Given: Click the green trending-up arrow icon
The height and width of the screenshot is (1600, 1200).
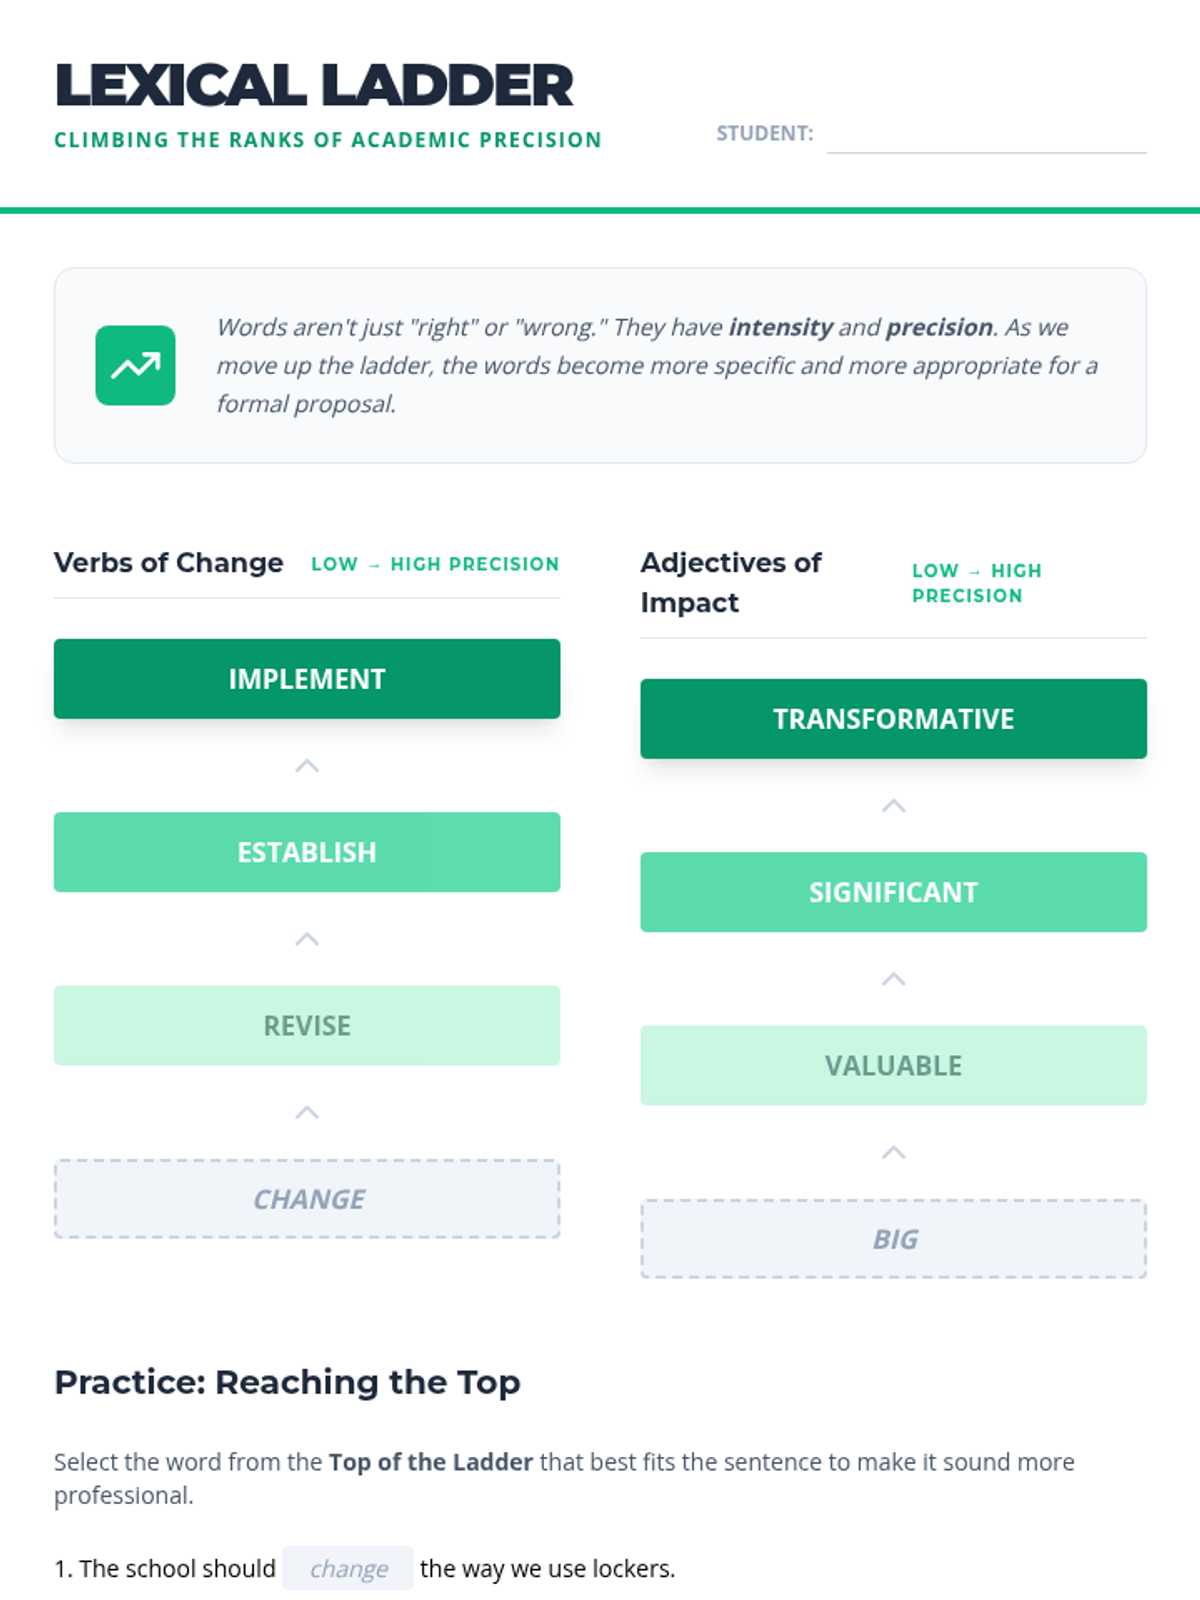Looking at the screenshot, I should tap(135, 365).
